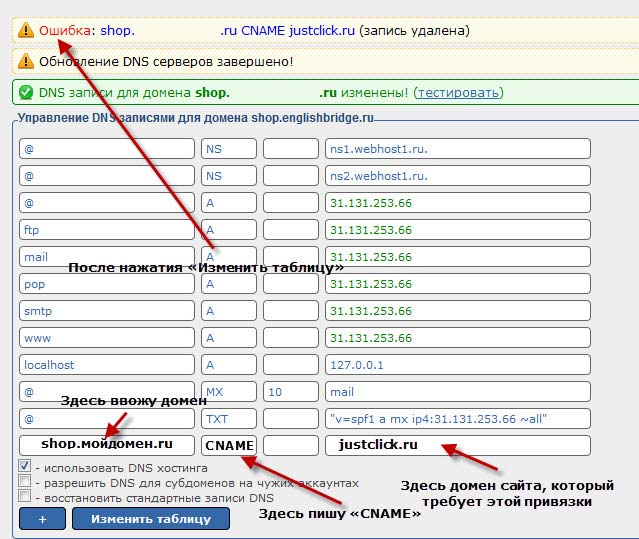Click the shop.мойдомен.ru name field

coord(107,445)
